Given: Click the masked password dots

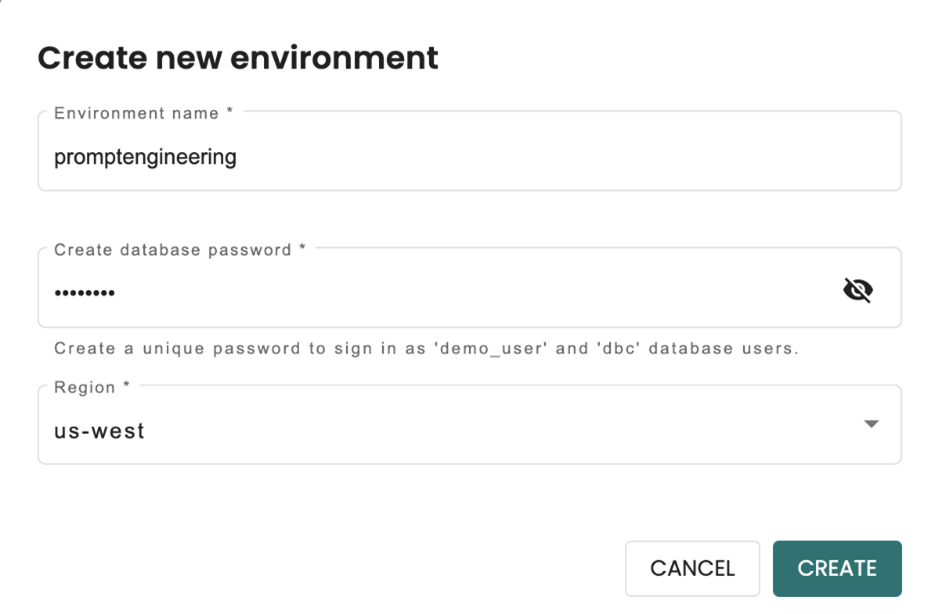Looking at the screenshot, I should tap(84, 293).
